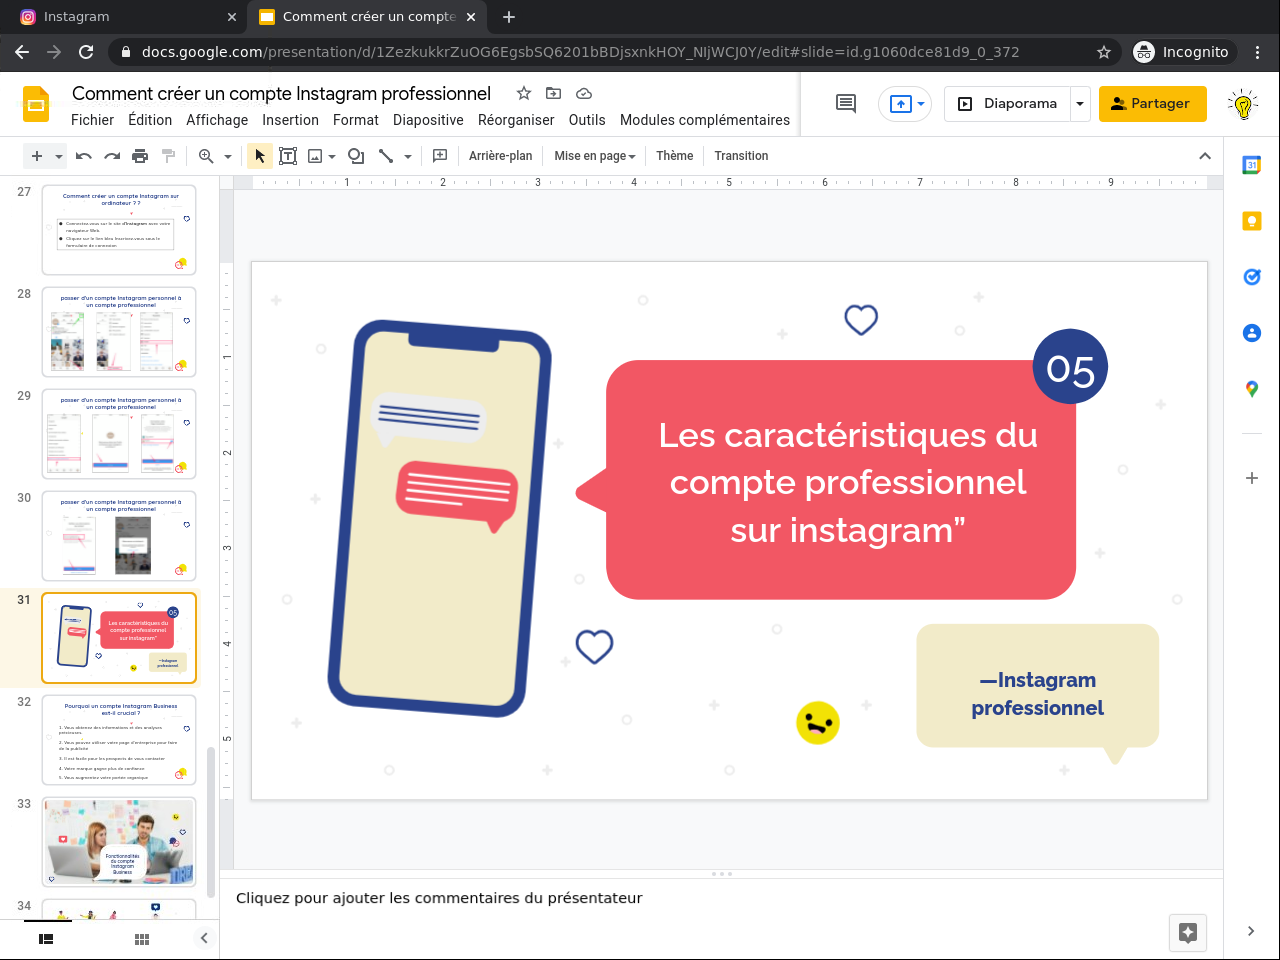Image resolution: width=1280 pixels, height=960 pixels.
Task: Click the print icon
Action: [140, 156]
